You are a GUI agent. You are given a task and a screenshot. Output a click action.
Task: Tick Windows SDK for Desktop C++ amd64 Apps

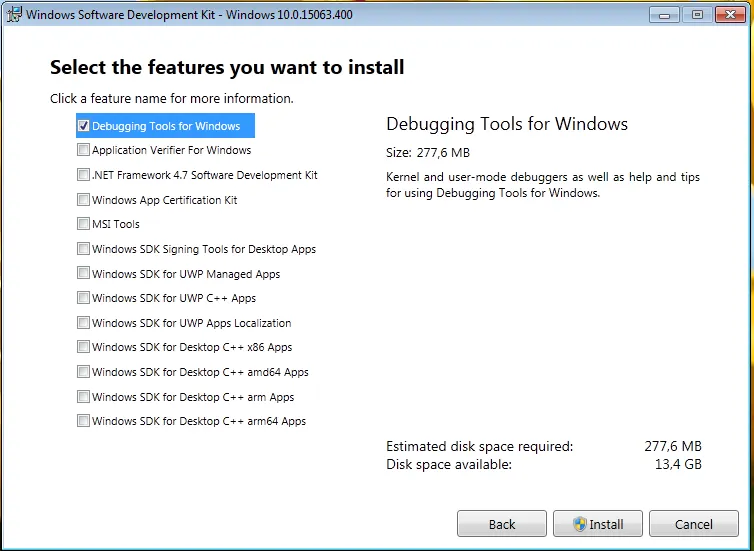point(83,372)
